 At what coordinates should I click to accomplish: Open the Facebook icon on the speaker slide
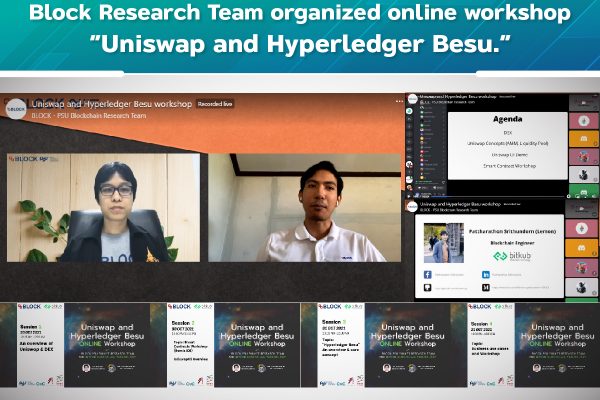tap(427, 274)
